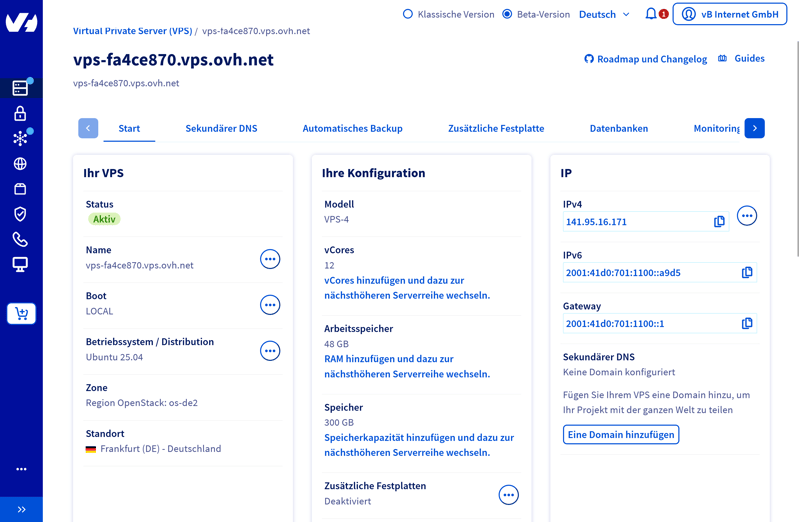The image size is (800, 522).
Task: Open the globe icon in sidebar
Action: pyautogui.click(x=20, y=164)
